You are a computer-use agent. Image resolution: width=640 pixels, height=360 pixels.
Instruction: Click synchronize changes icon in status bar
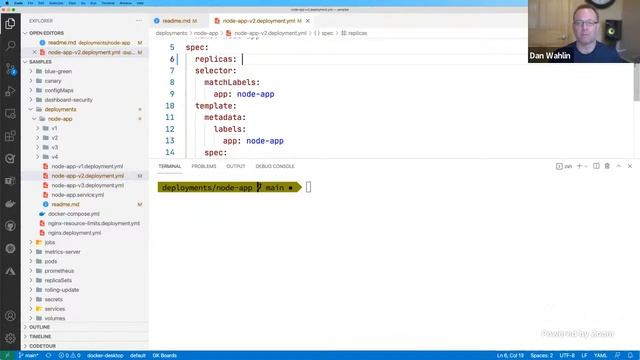coord(49,356)
